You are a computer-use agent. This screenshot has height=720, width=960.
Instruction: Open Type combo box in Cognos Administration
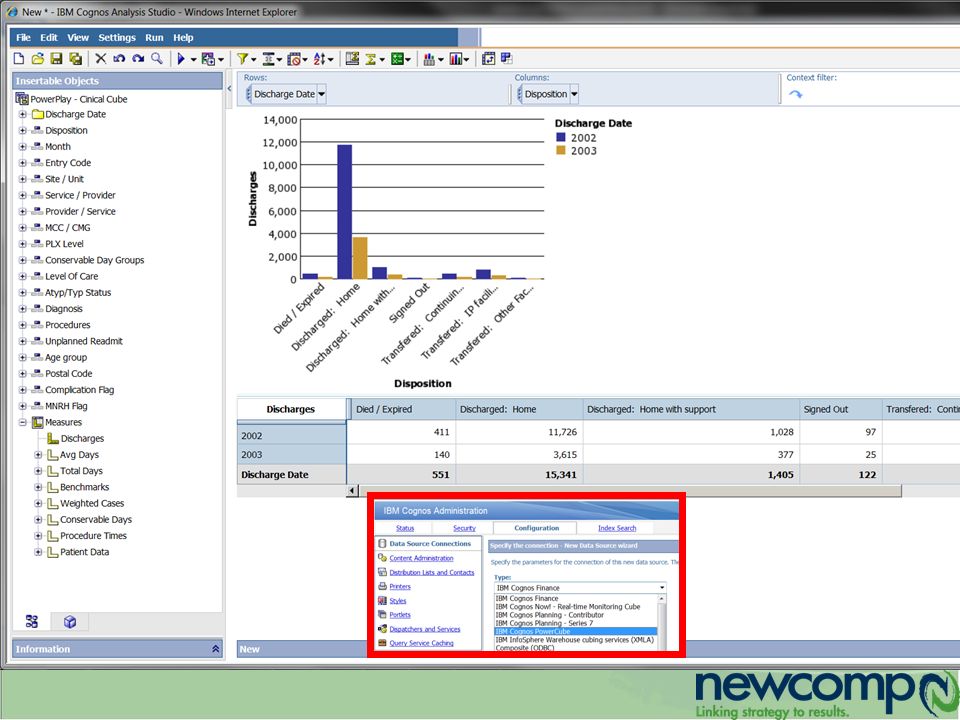click(x=580, y=588)
